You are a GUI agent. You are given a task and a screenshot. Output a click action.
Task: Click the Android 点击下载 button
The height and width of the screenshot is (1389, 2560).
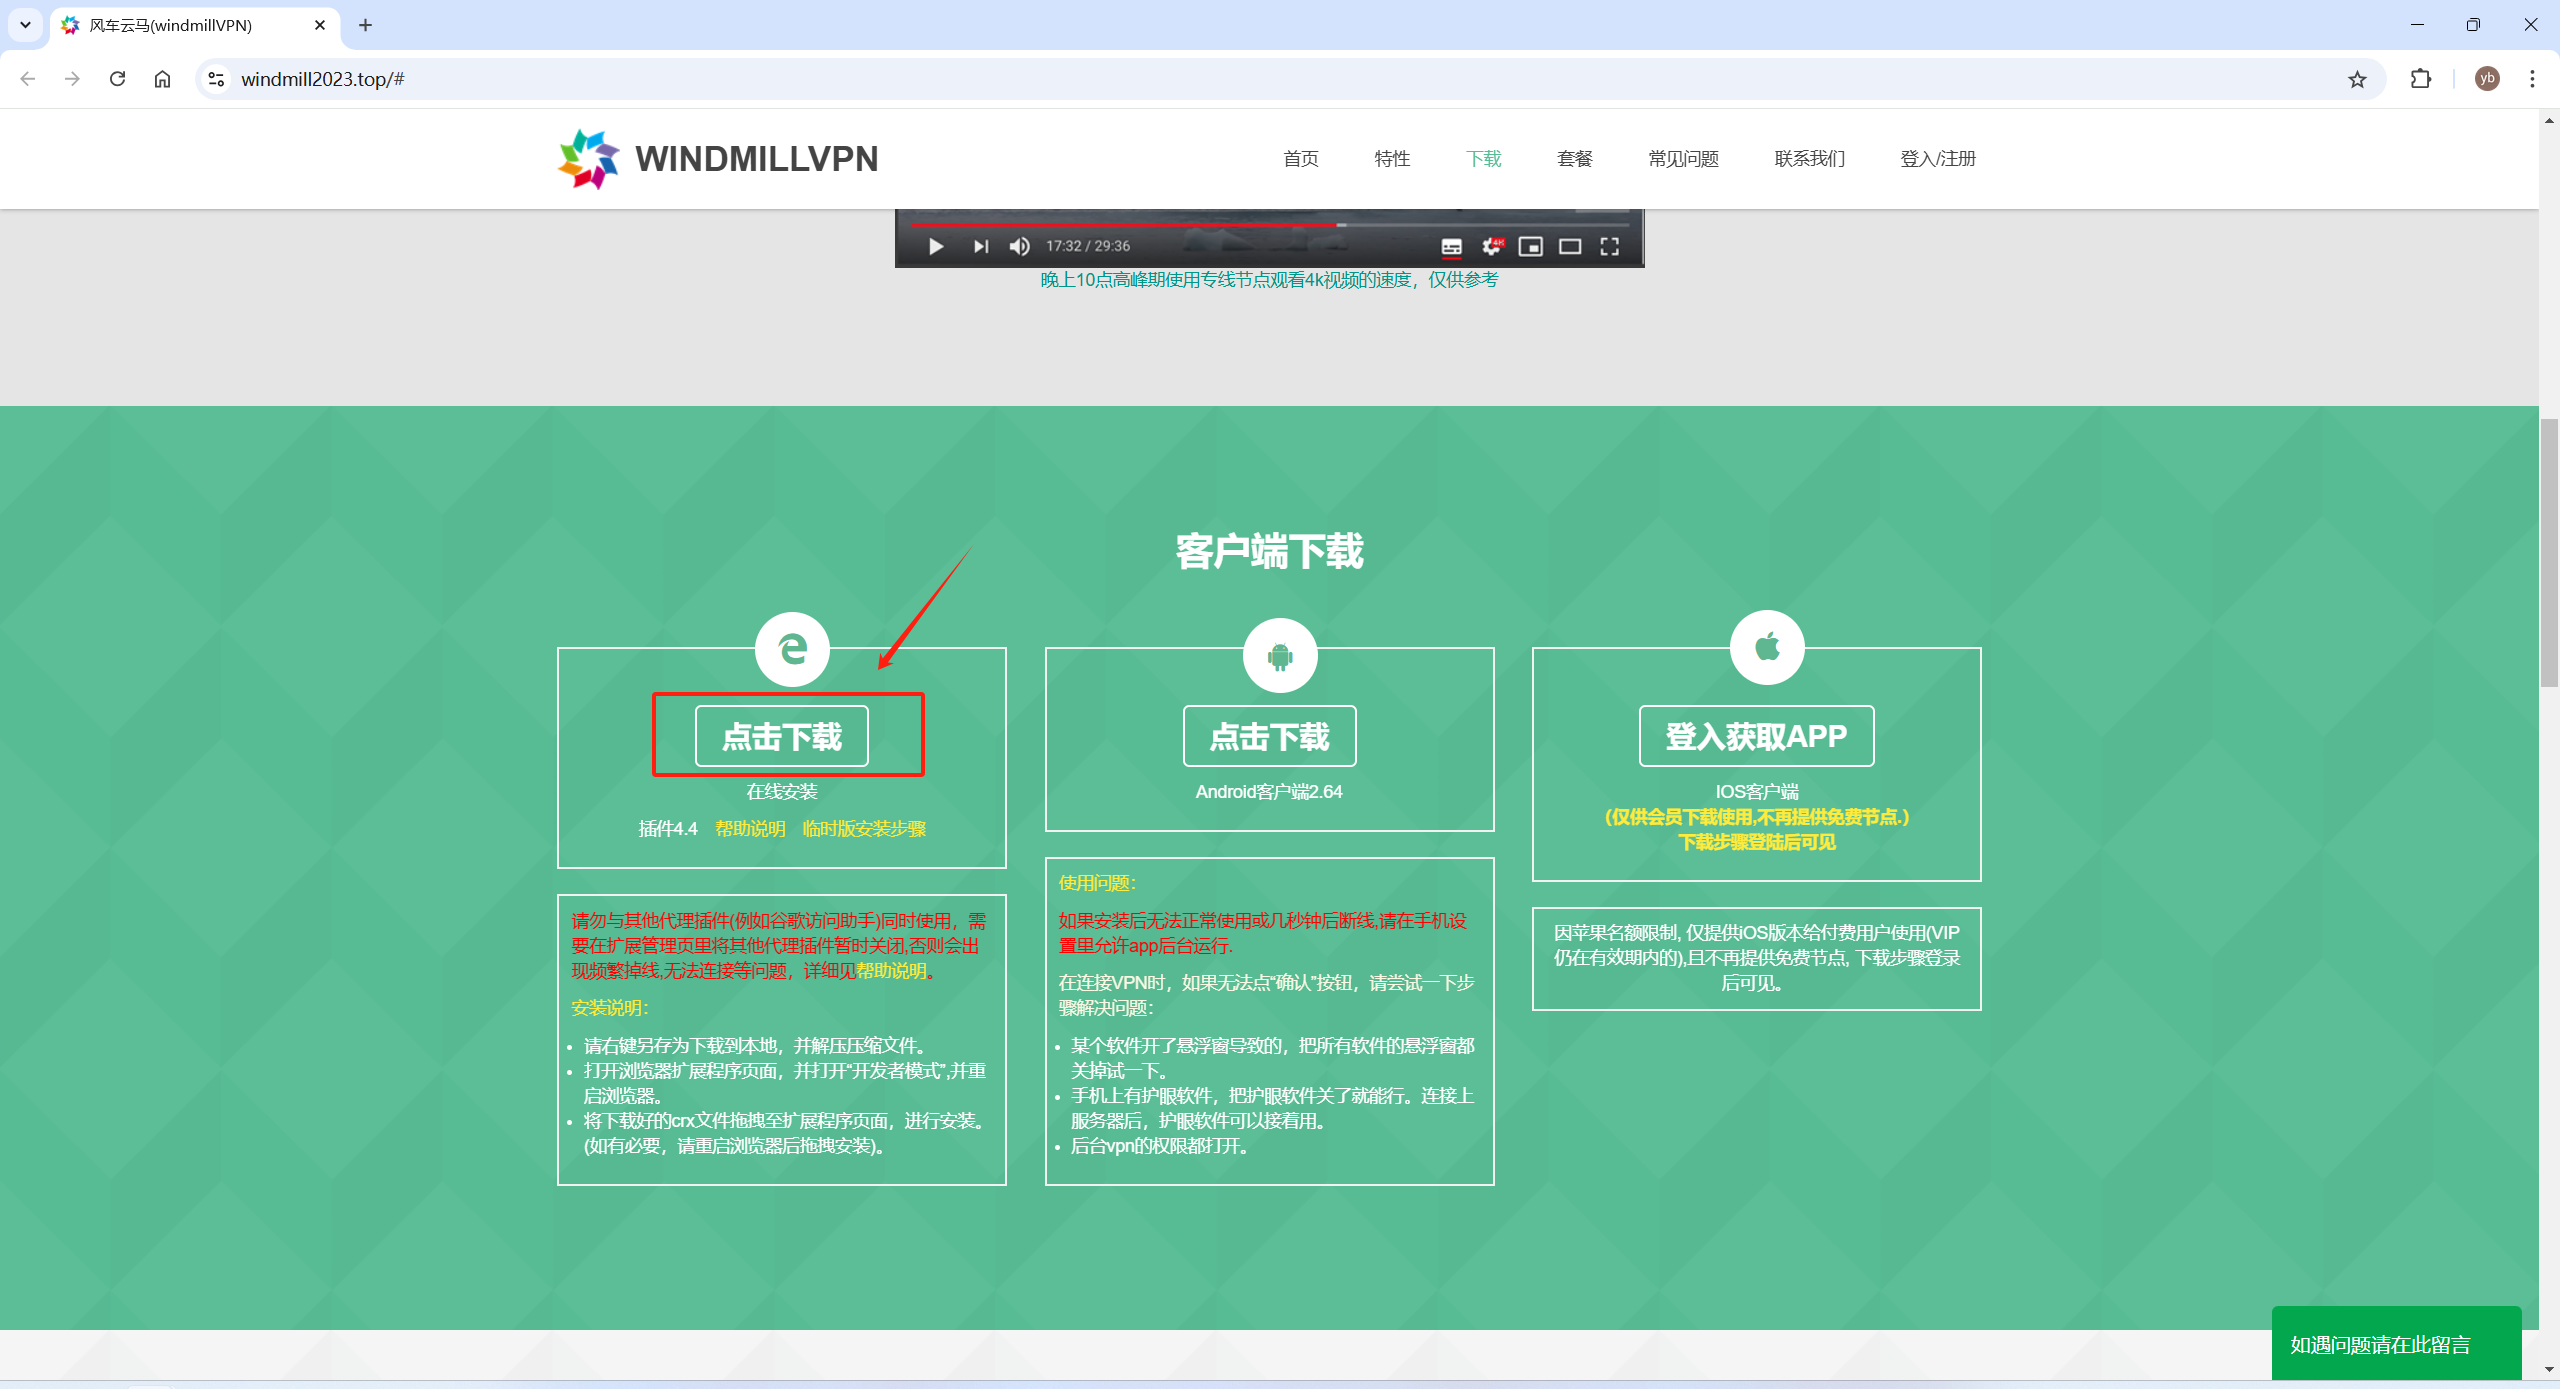pos(1269,736)
